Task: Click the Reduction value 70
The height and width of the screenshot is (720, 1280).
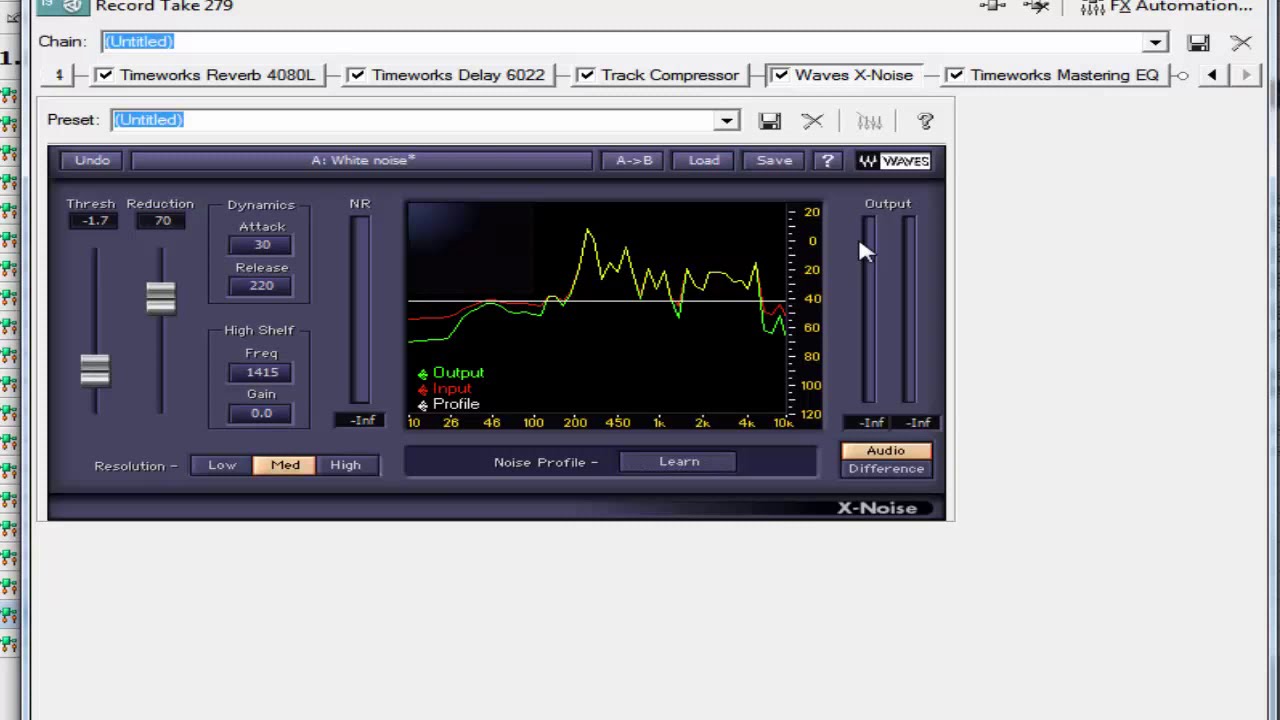Action: pos(162,221)
